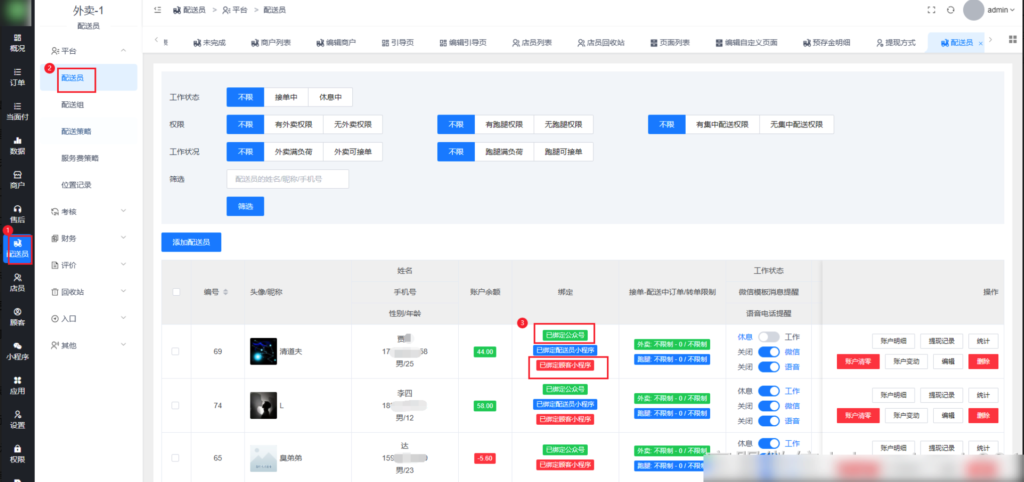1024x482 pixels.
Task: Check the row checkbox for ID 69
Action: [x=175, y=351]
